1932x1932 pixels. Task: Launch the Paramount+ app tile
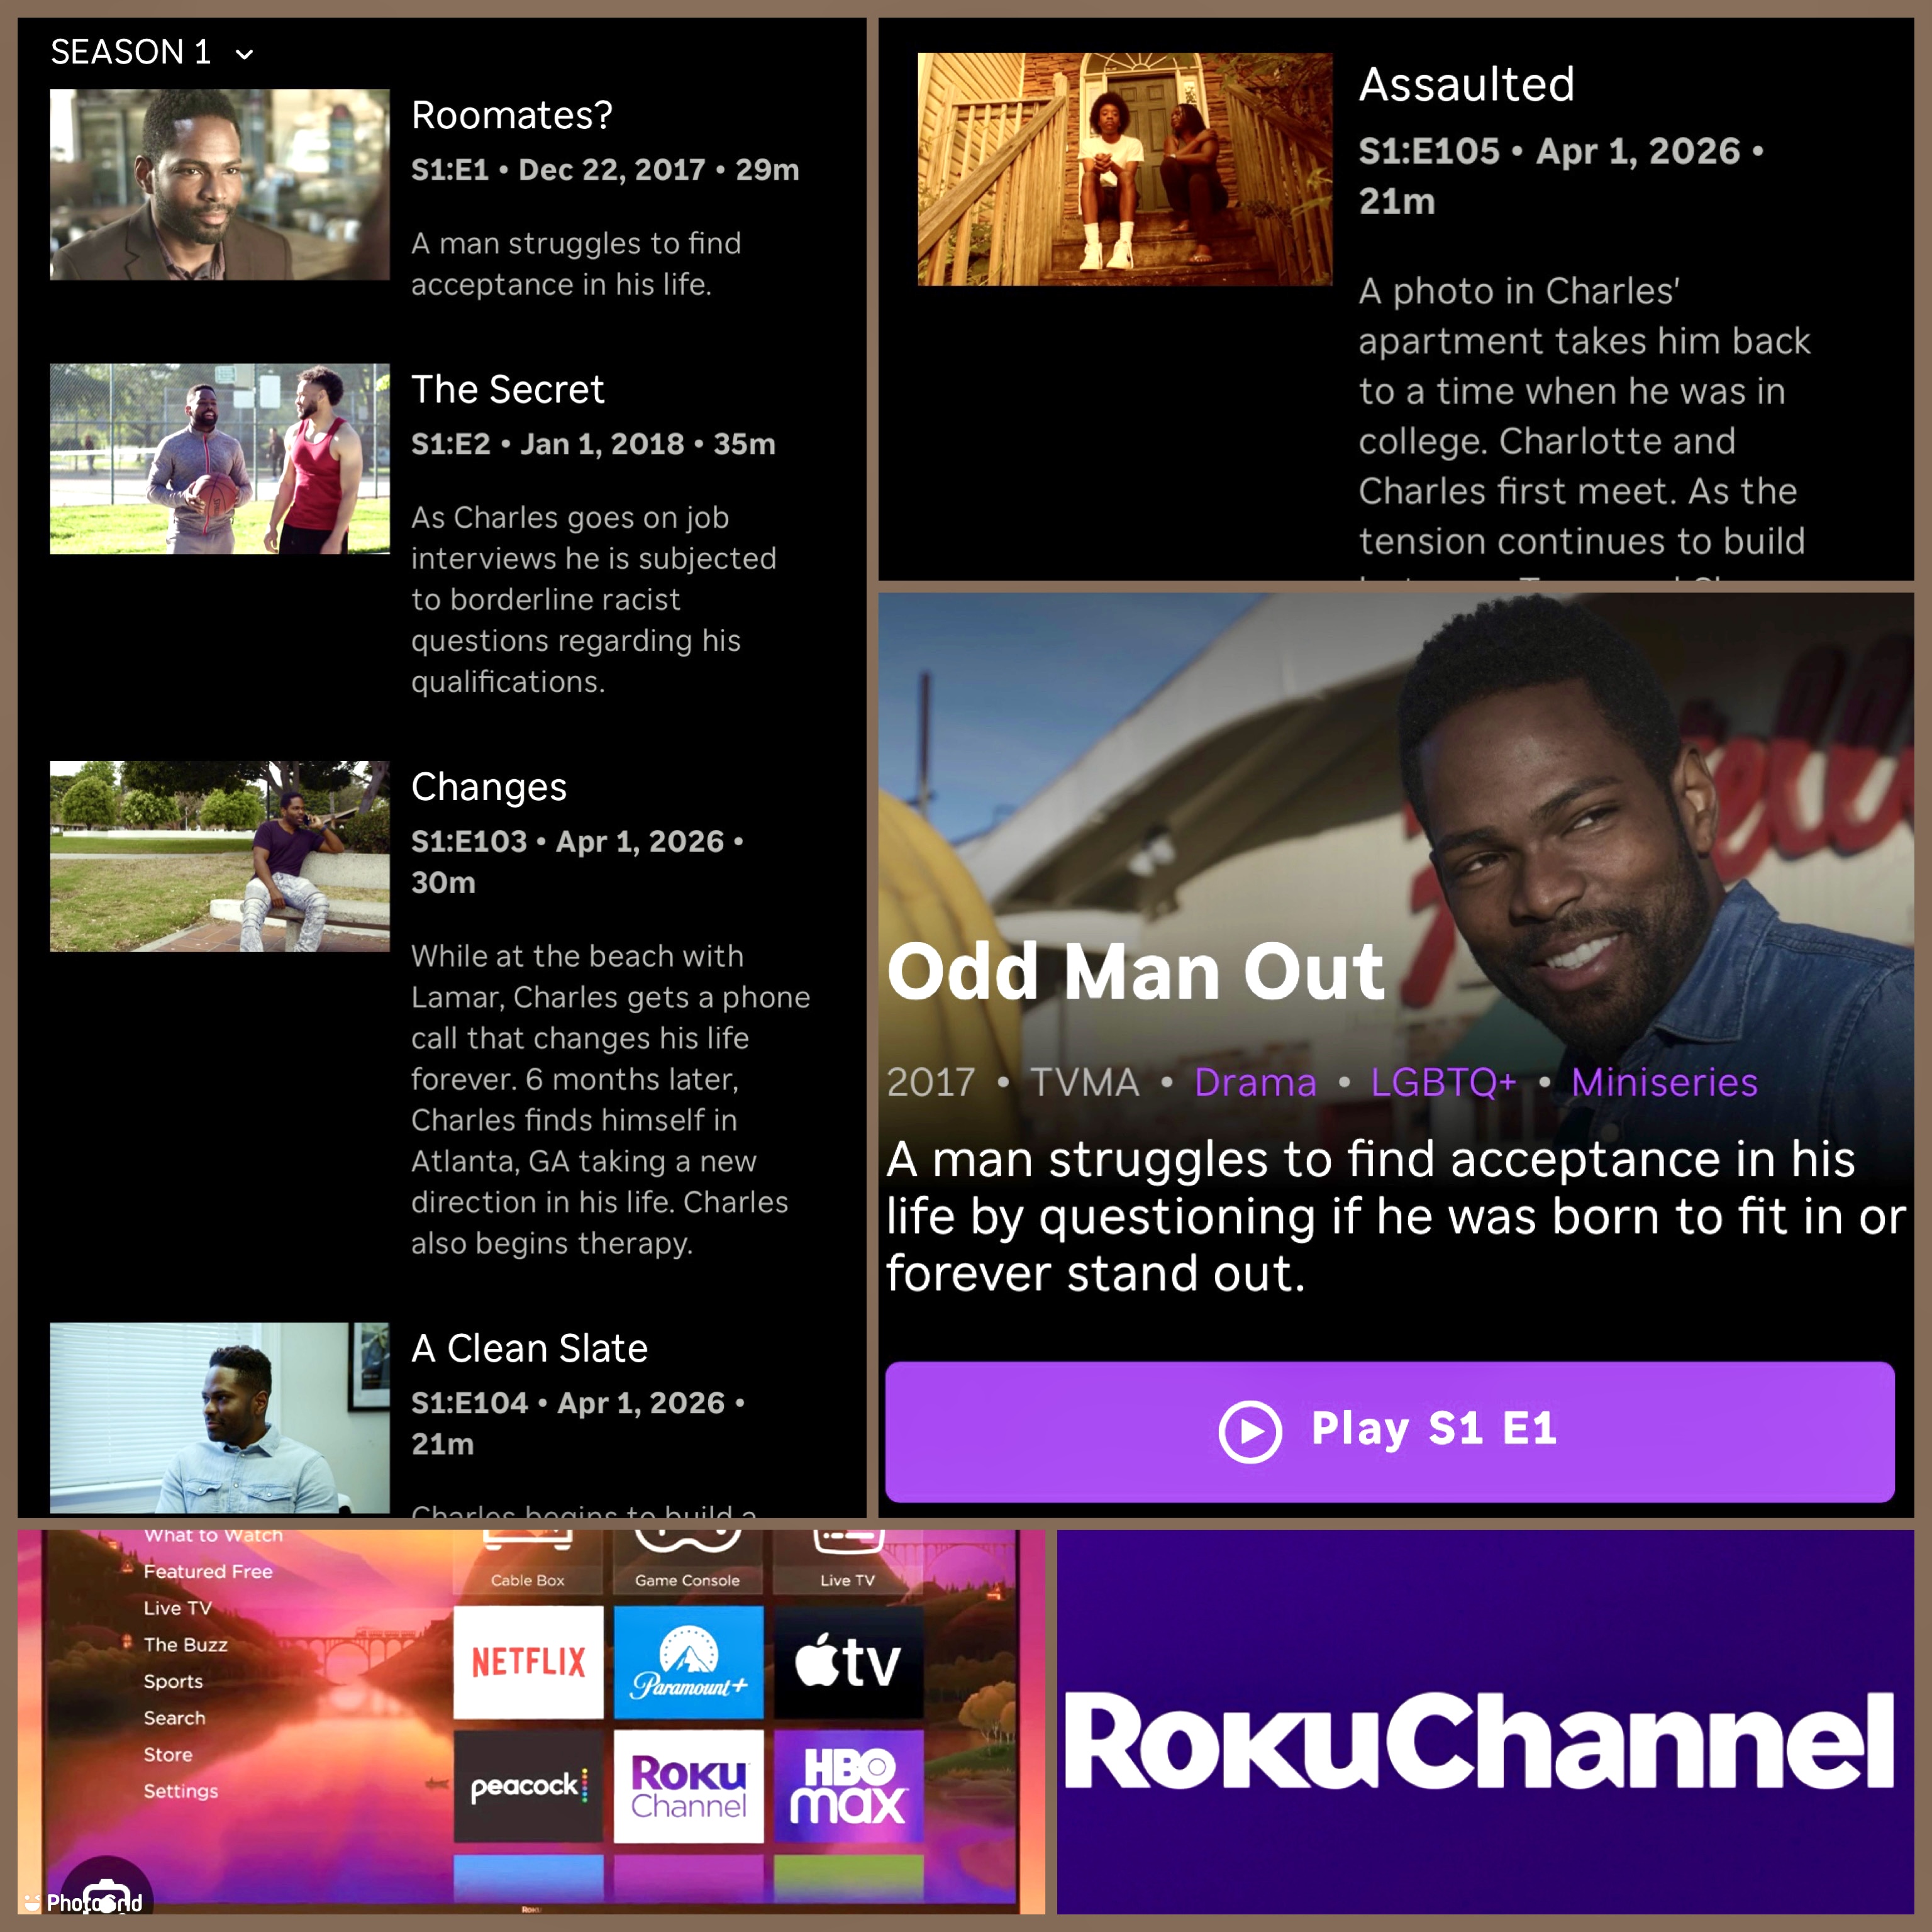pos(688,1662)
